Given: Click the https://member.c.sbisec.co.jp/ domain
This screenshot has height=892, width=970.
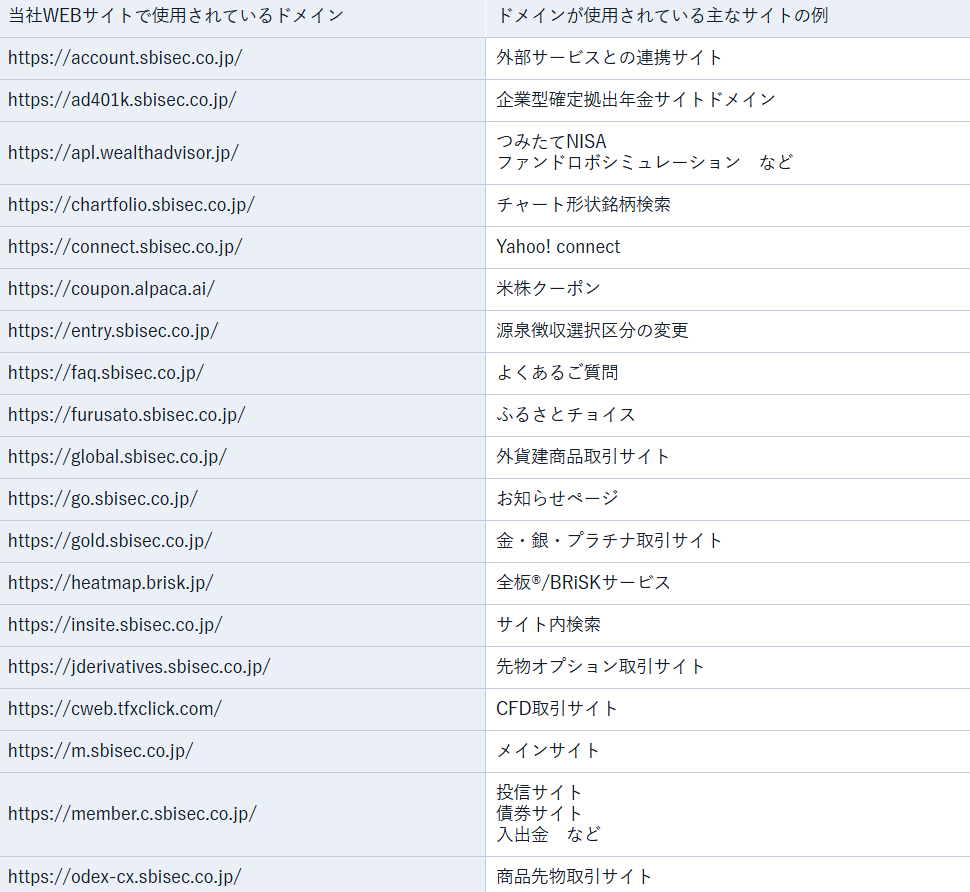Looking at the screenshot, I should tap(132, 814).
